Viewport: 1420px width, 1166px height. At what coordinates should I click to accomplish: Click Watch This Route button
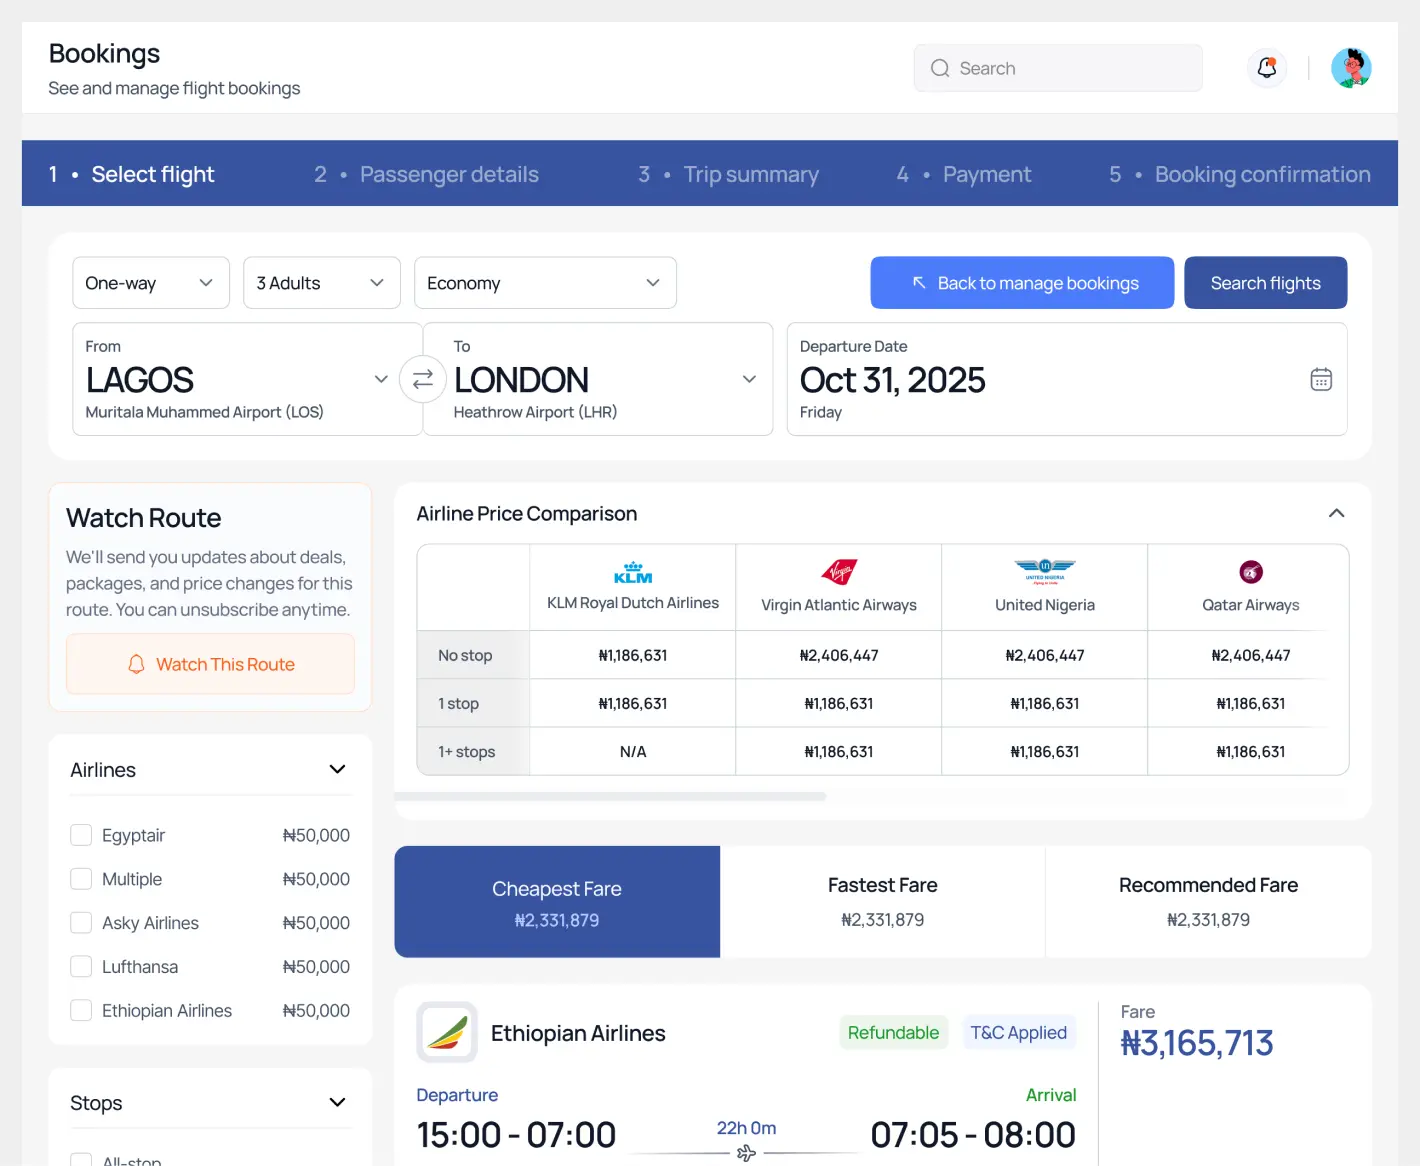(x=210, y=664)
